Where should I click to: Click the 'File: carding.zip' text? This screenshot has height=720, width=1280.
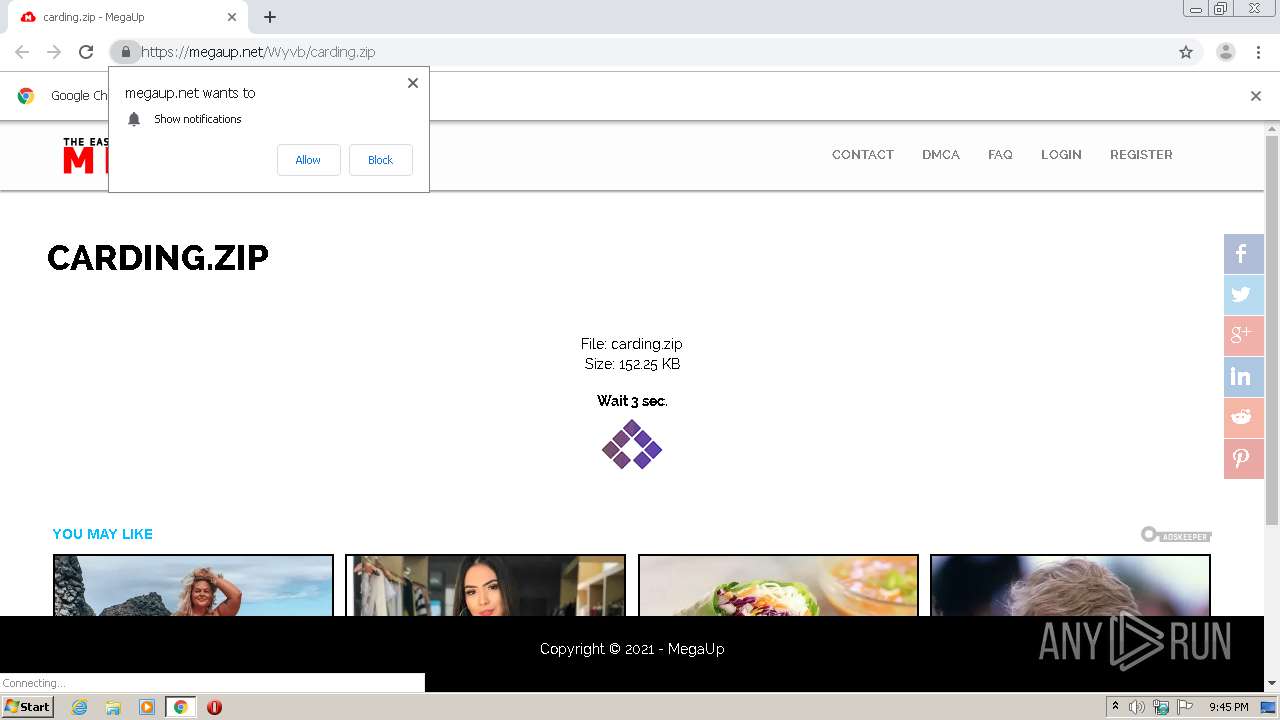[632, 344]
